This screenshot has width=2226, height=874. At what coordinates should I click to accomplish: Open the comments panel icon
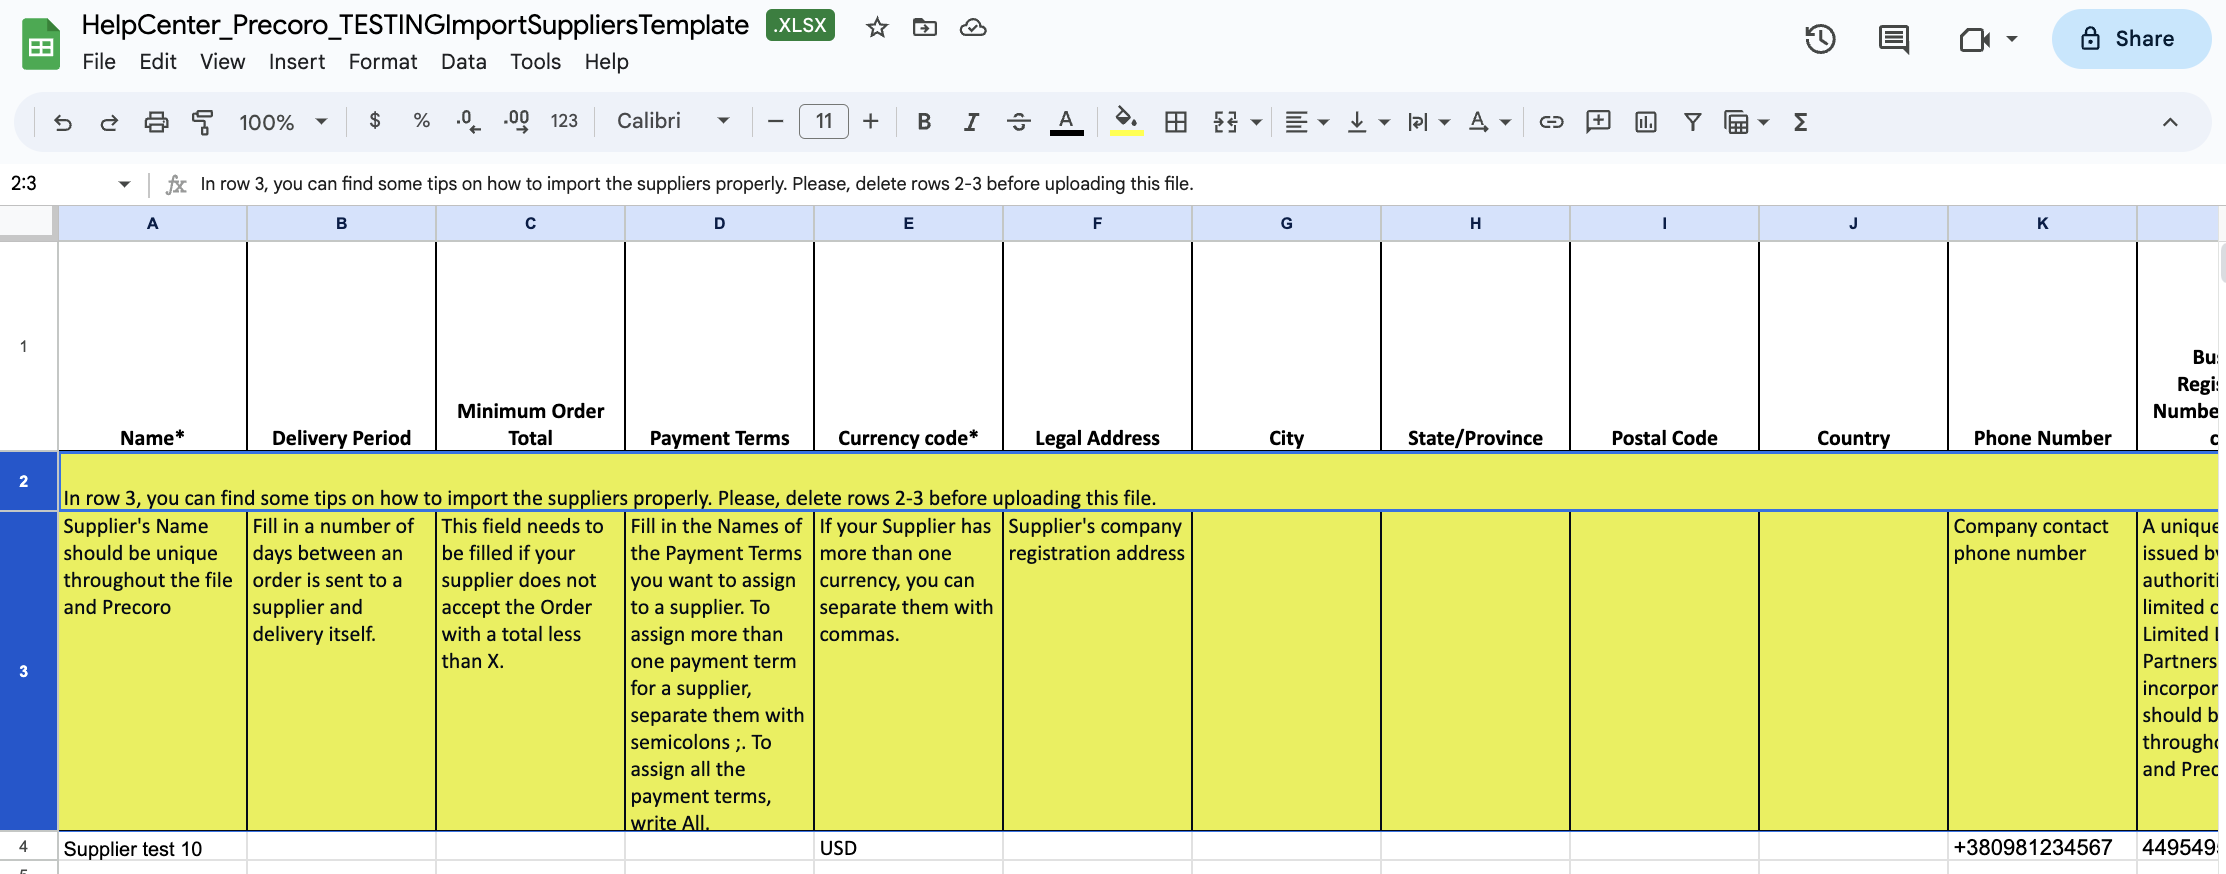coord(1893,40)
